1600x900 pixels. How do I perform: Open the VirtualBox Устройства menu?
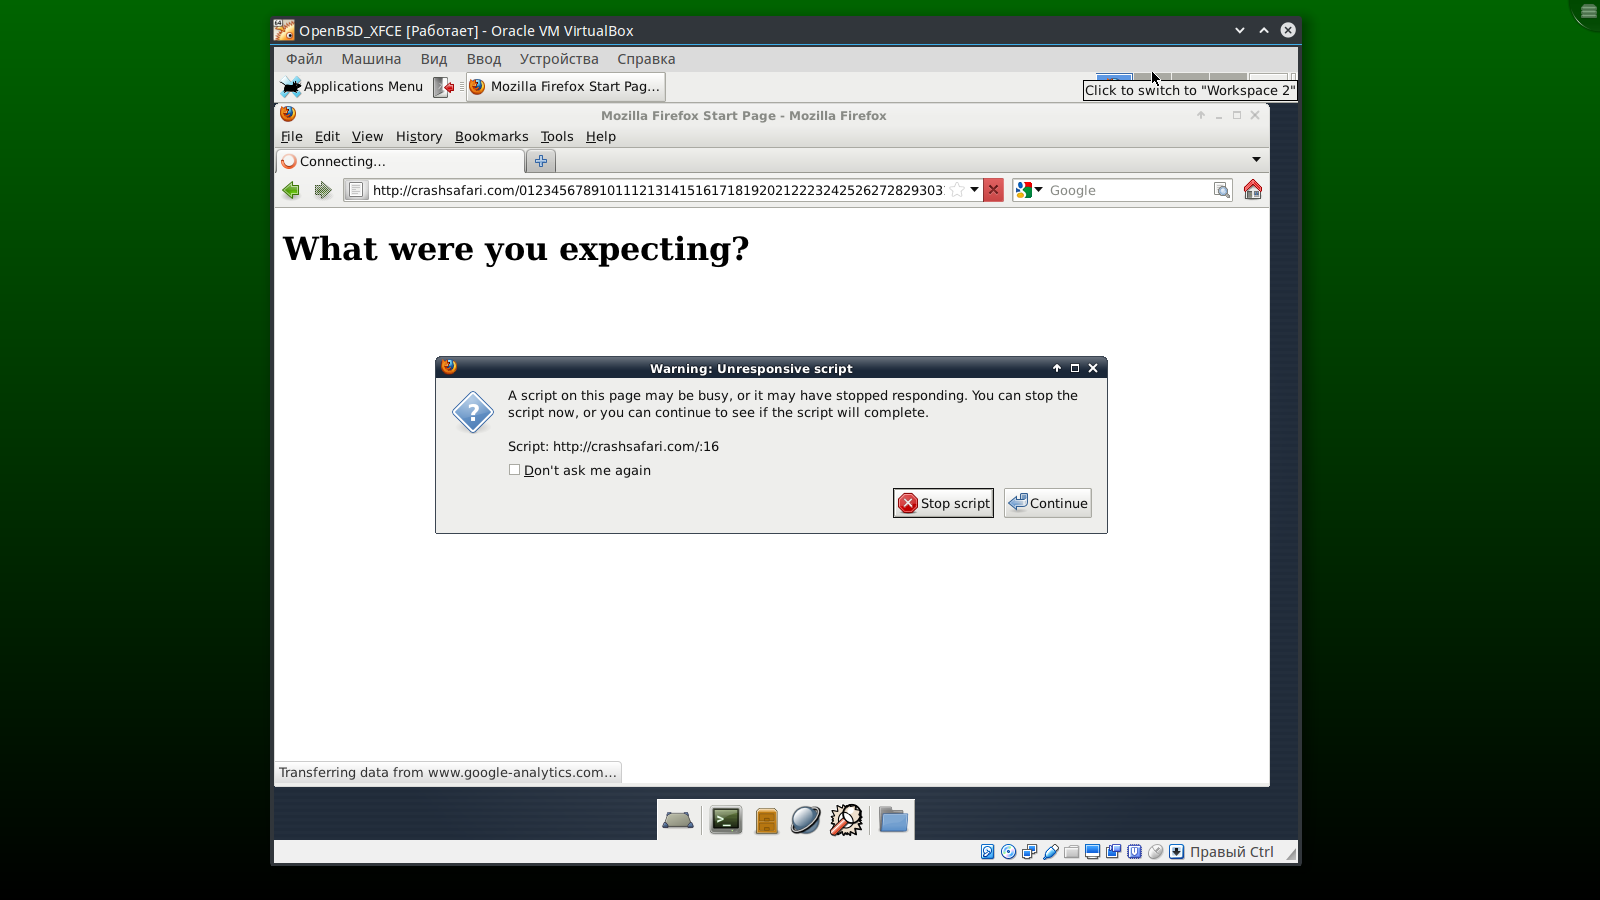click(x=559, y=59)
